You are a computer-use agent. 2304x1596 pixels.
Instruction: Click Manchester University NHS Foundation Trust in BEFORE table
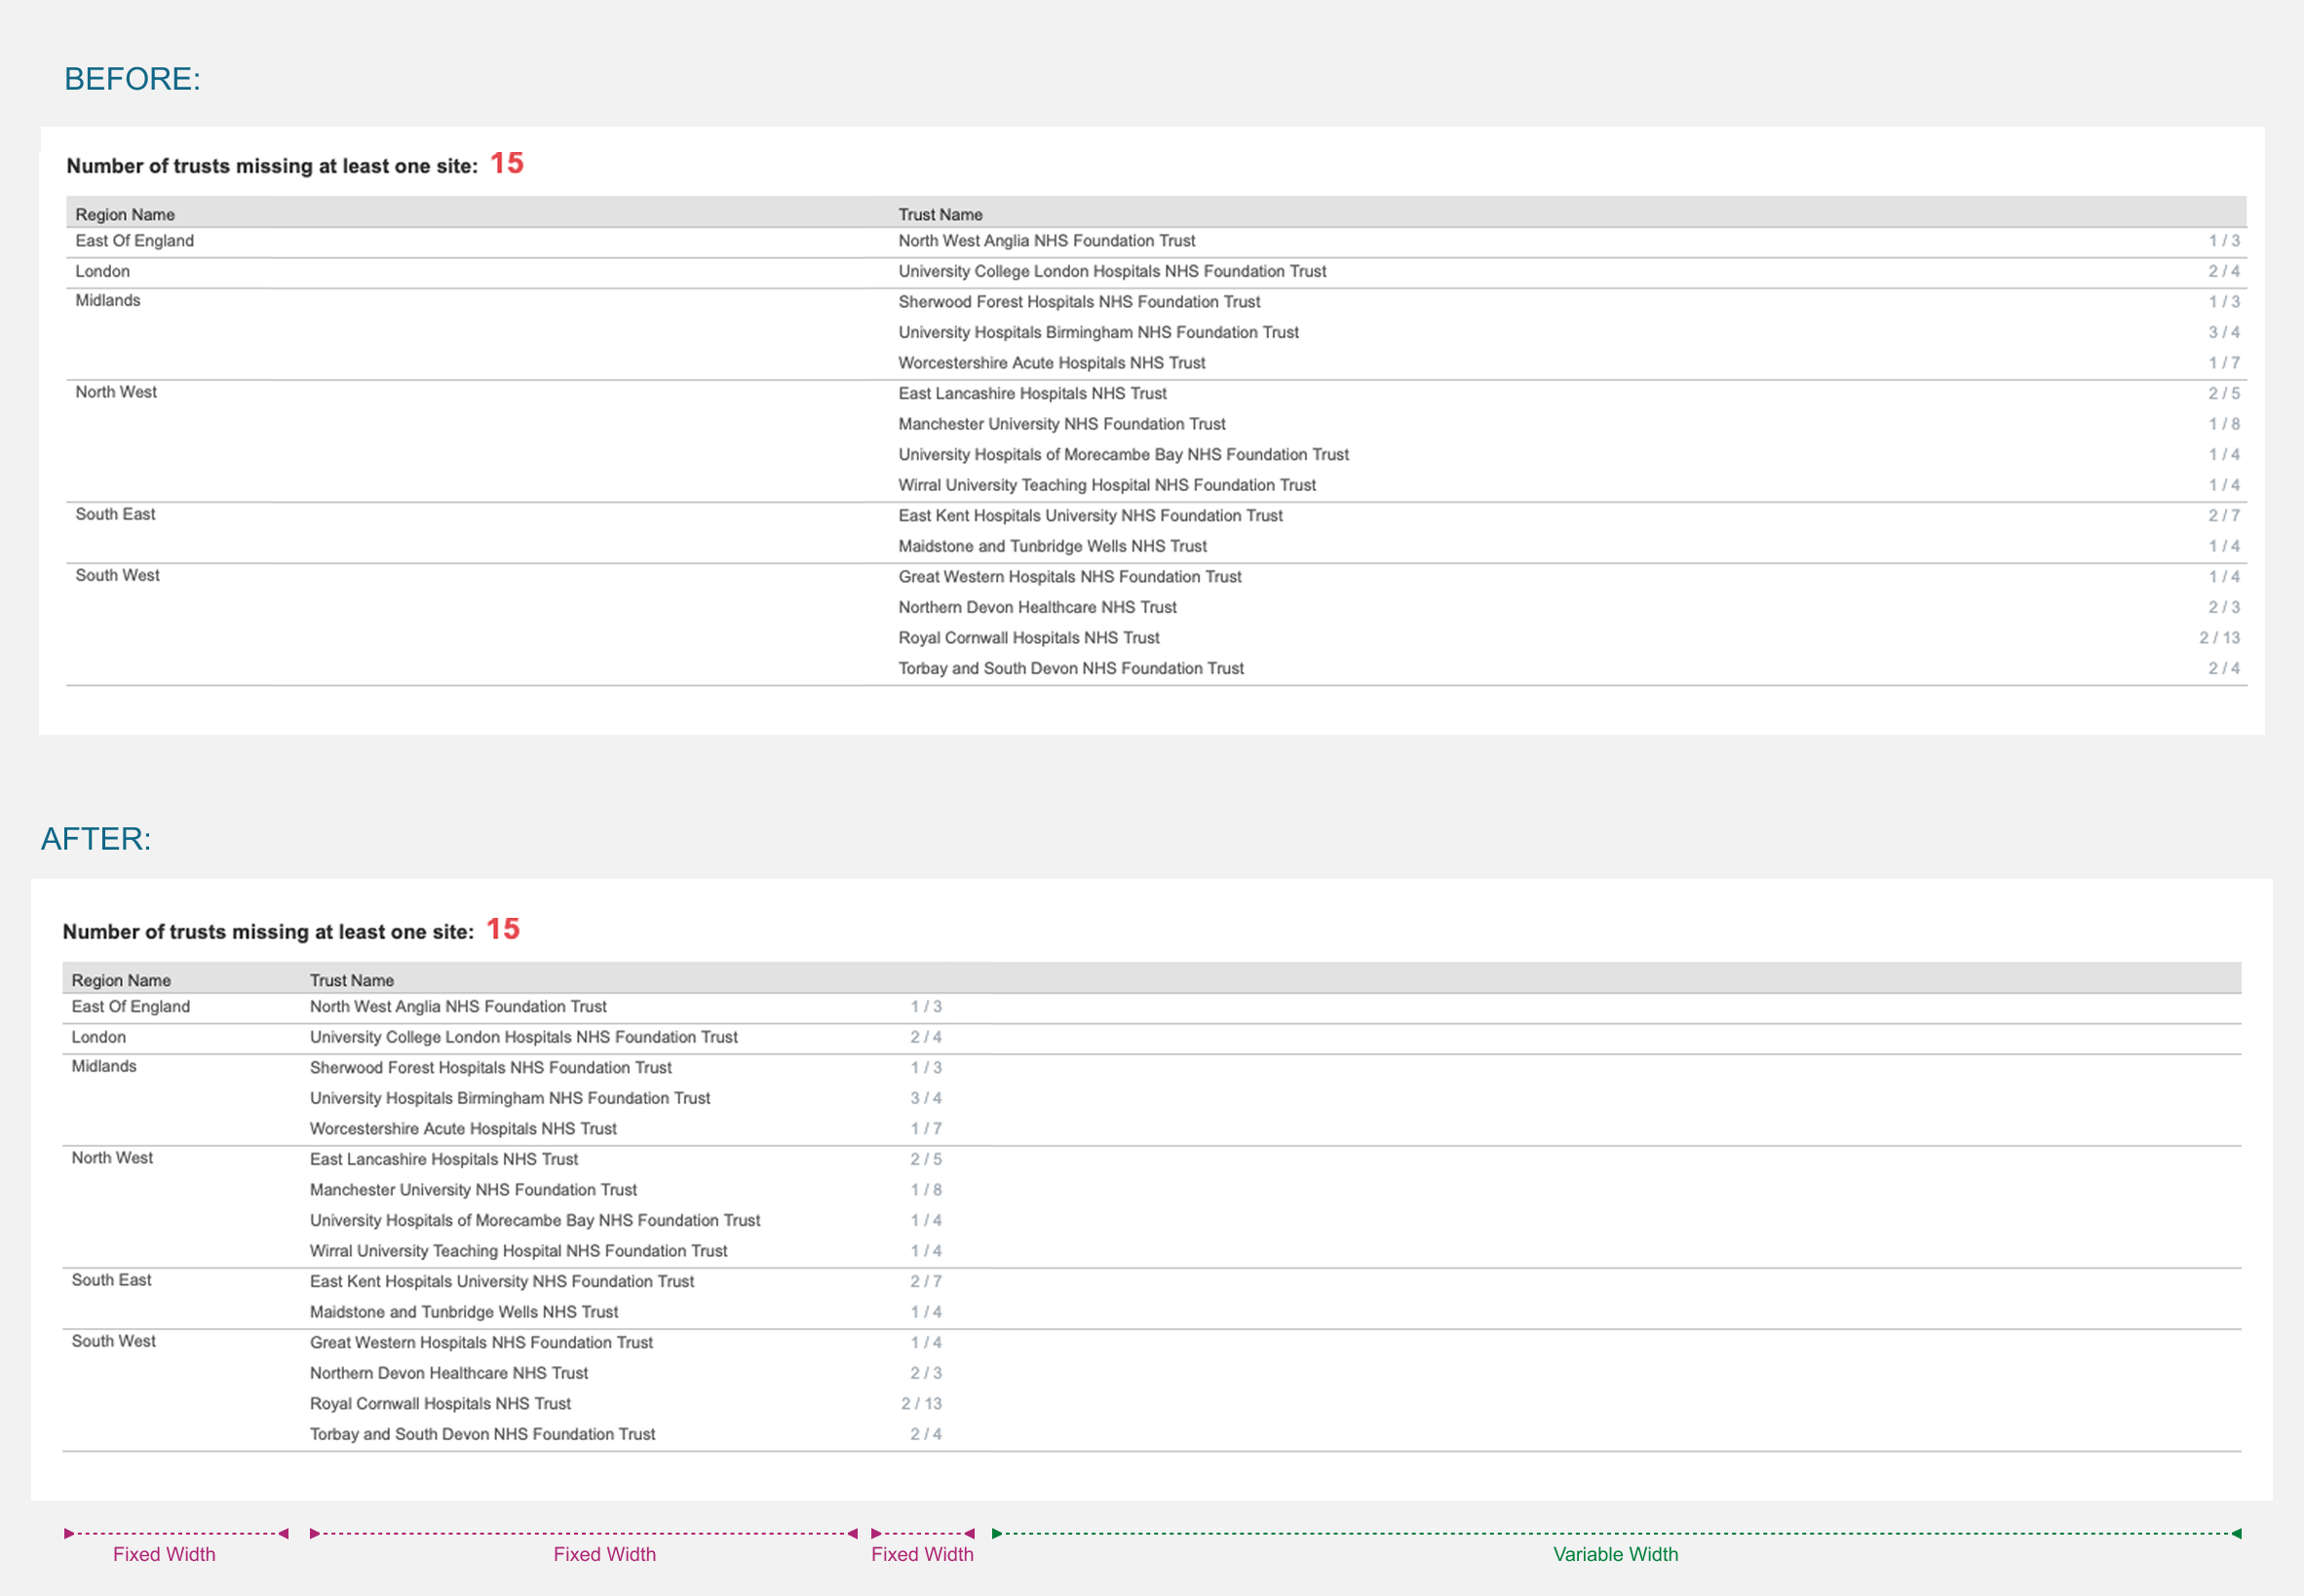1061,424
